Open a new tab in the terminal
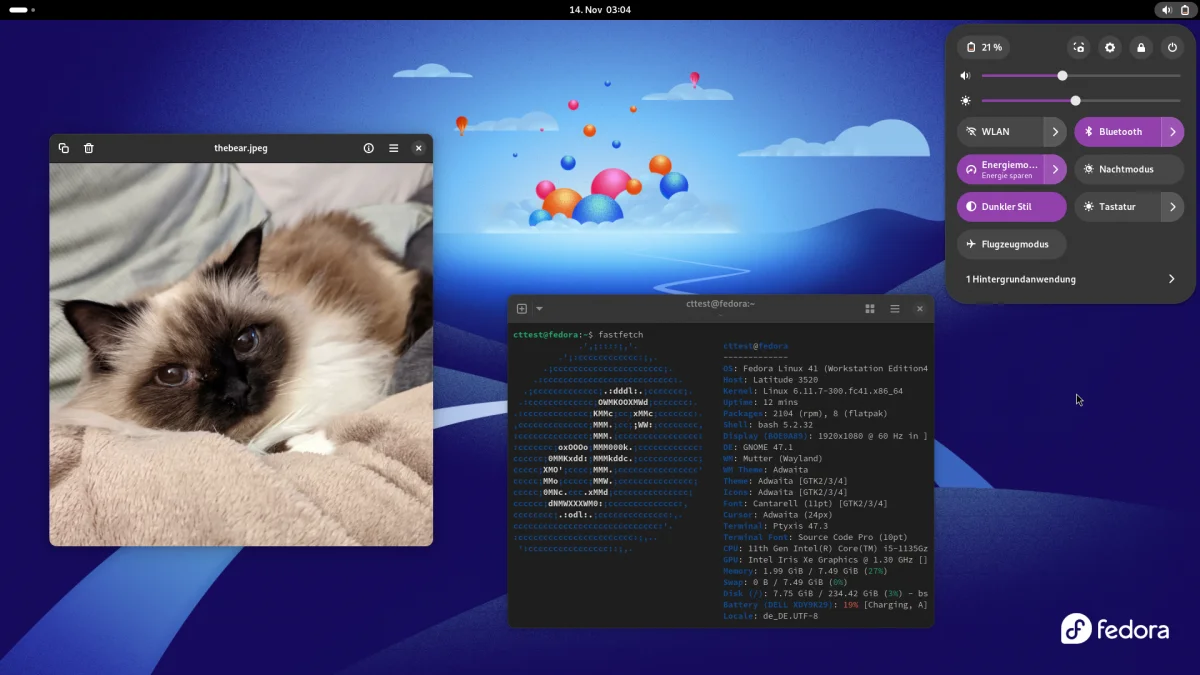Viewport: 1200px width, 675px height. 521,309
